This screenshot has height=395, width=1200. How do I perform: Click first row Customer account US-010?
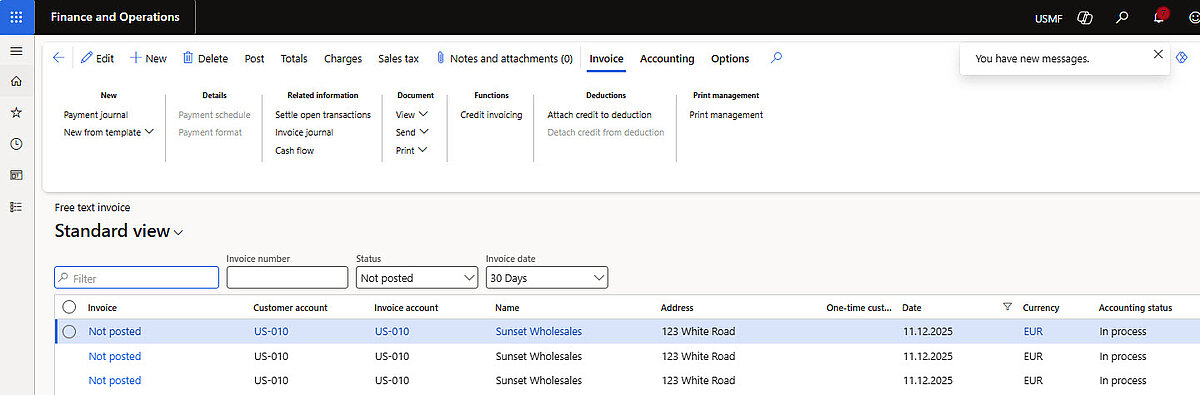(271, 331)
